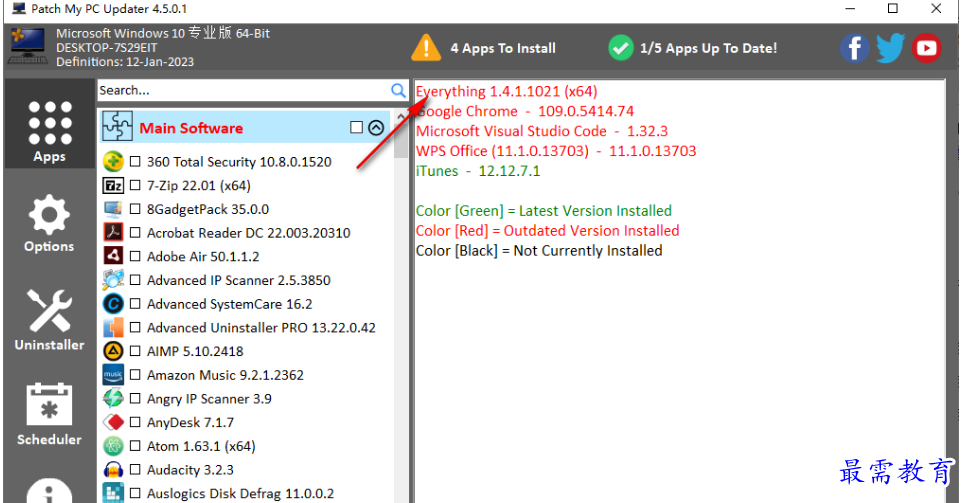
Task: Click the Angry IP Scanner icon
Action: tap(113, 399)
